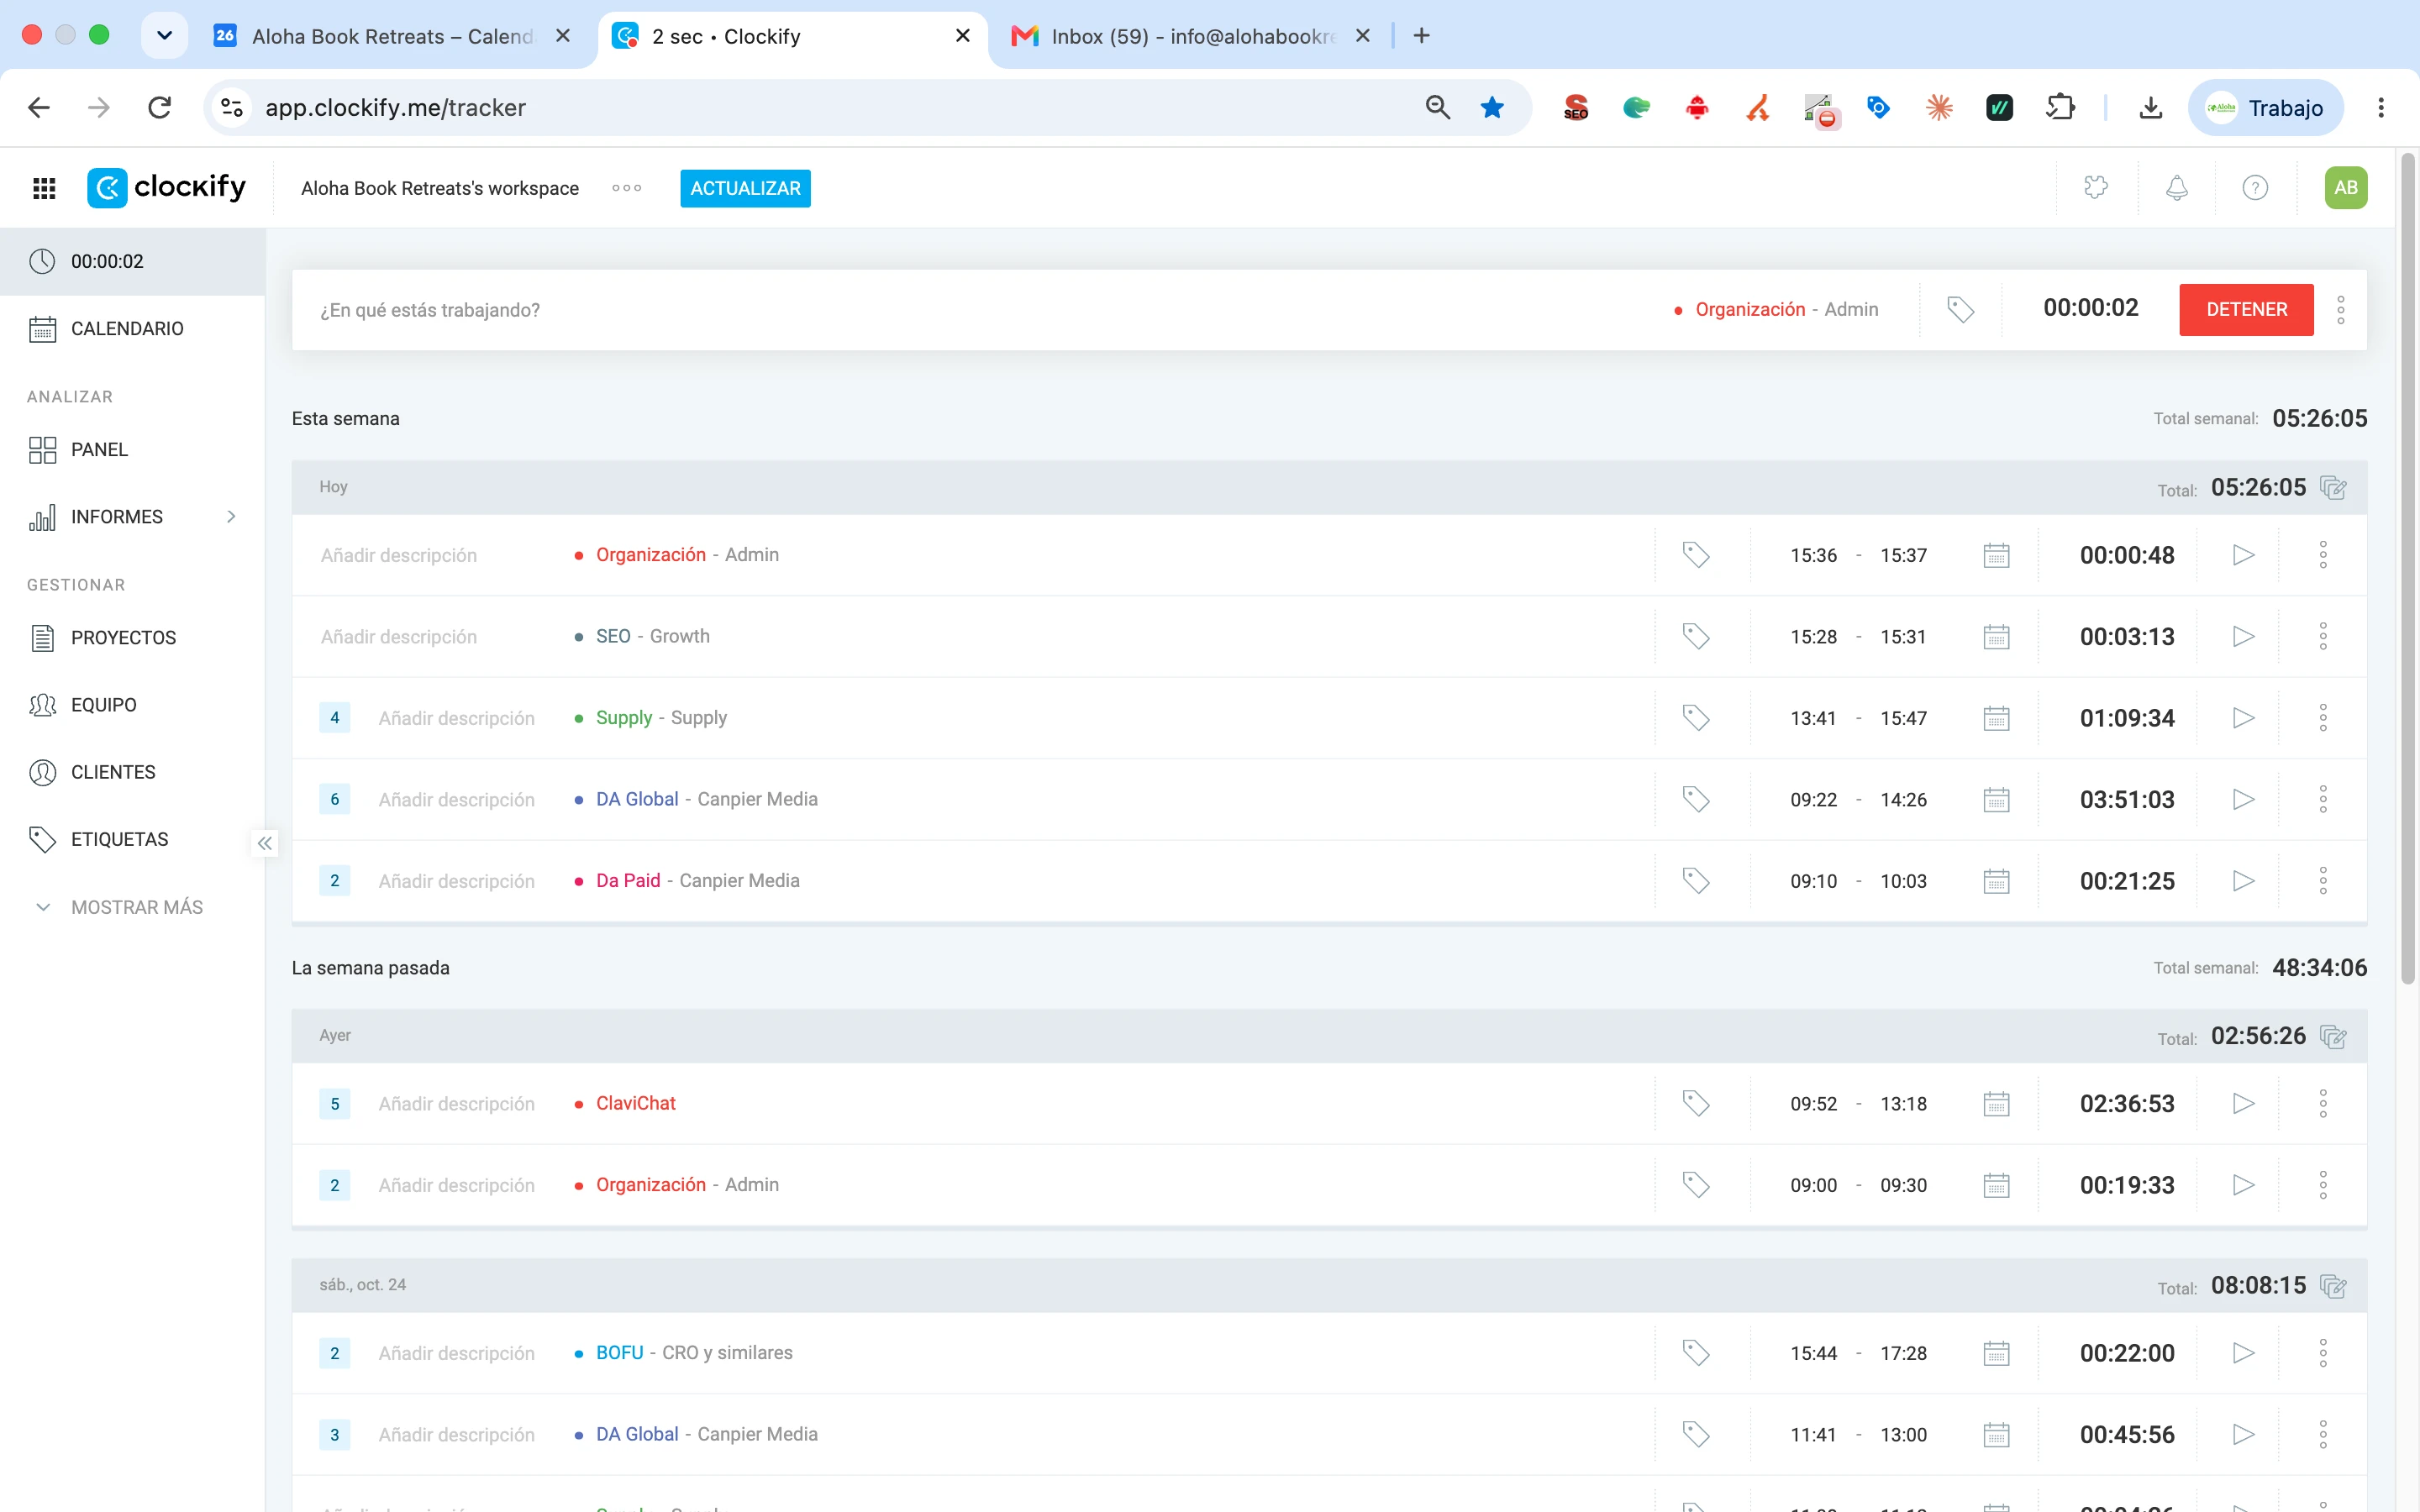Viewport: 2420px width, 1512px height.
Task: Resume the SEO - Growth entry with the play icon
Action: pos(2243,636)
